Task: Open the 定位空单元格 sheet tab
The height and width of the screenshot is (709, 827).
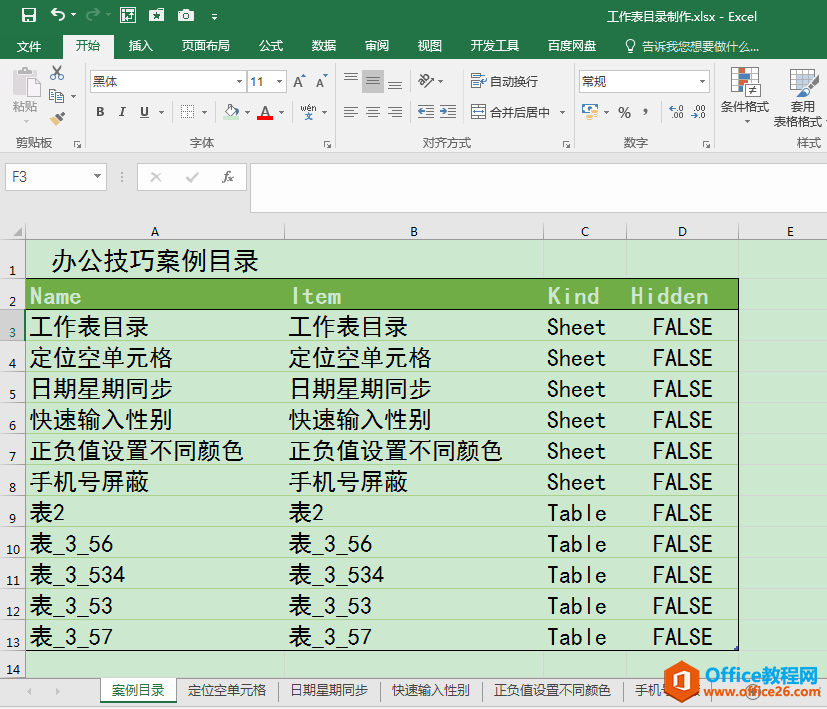Action: [227, 691]
